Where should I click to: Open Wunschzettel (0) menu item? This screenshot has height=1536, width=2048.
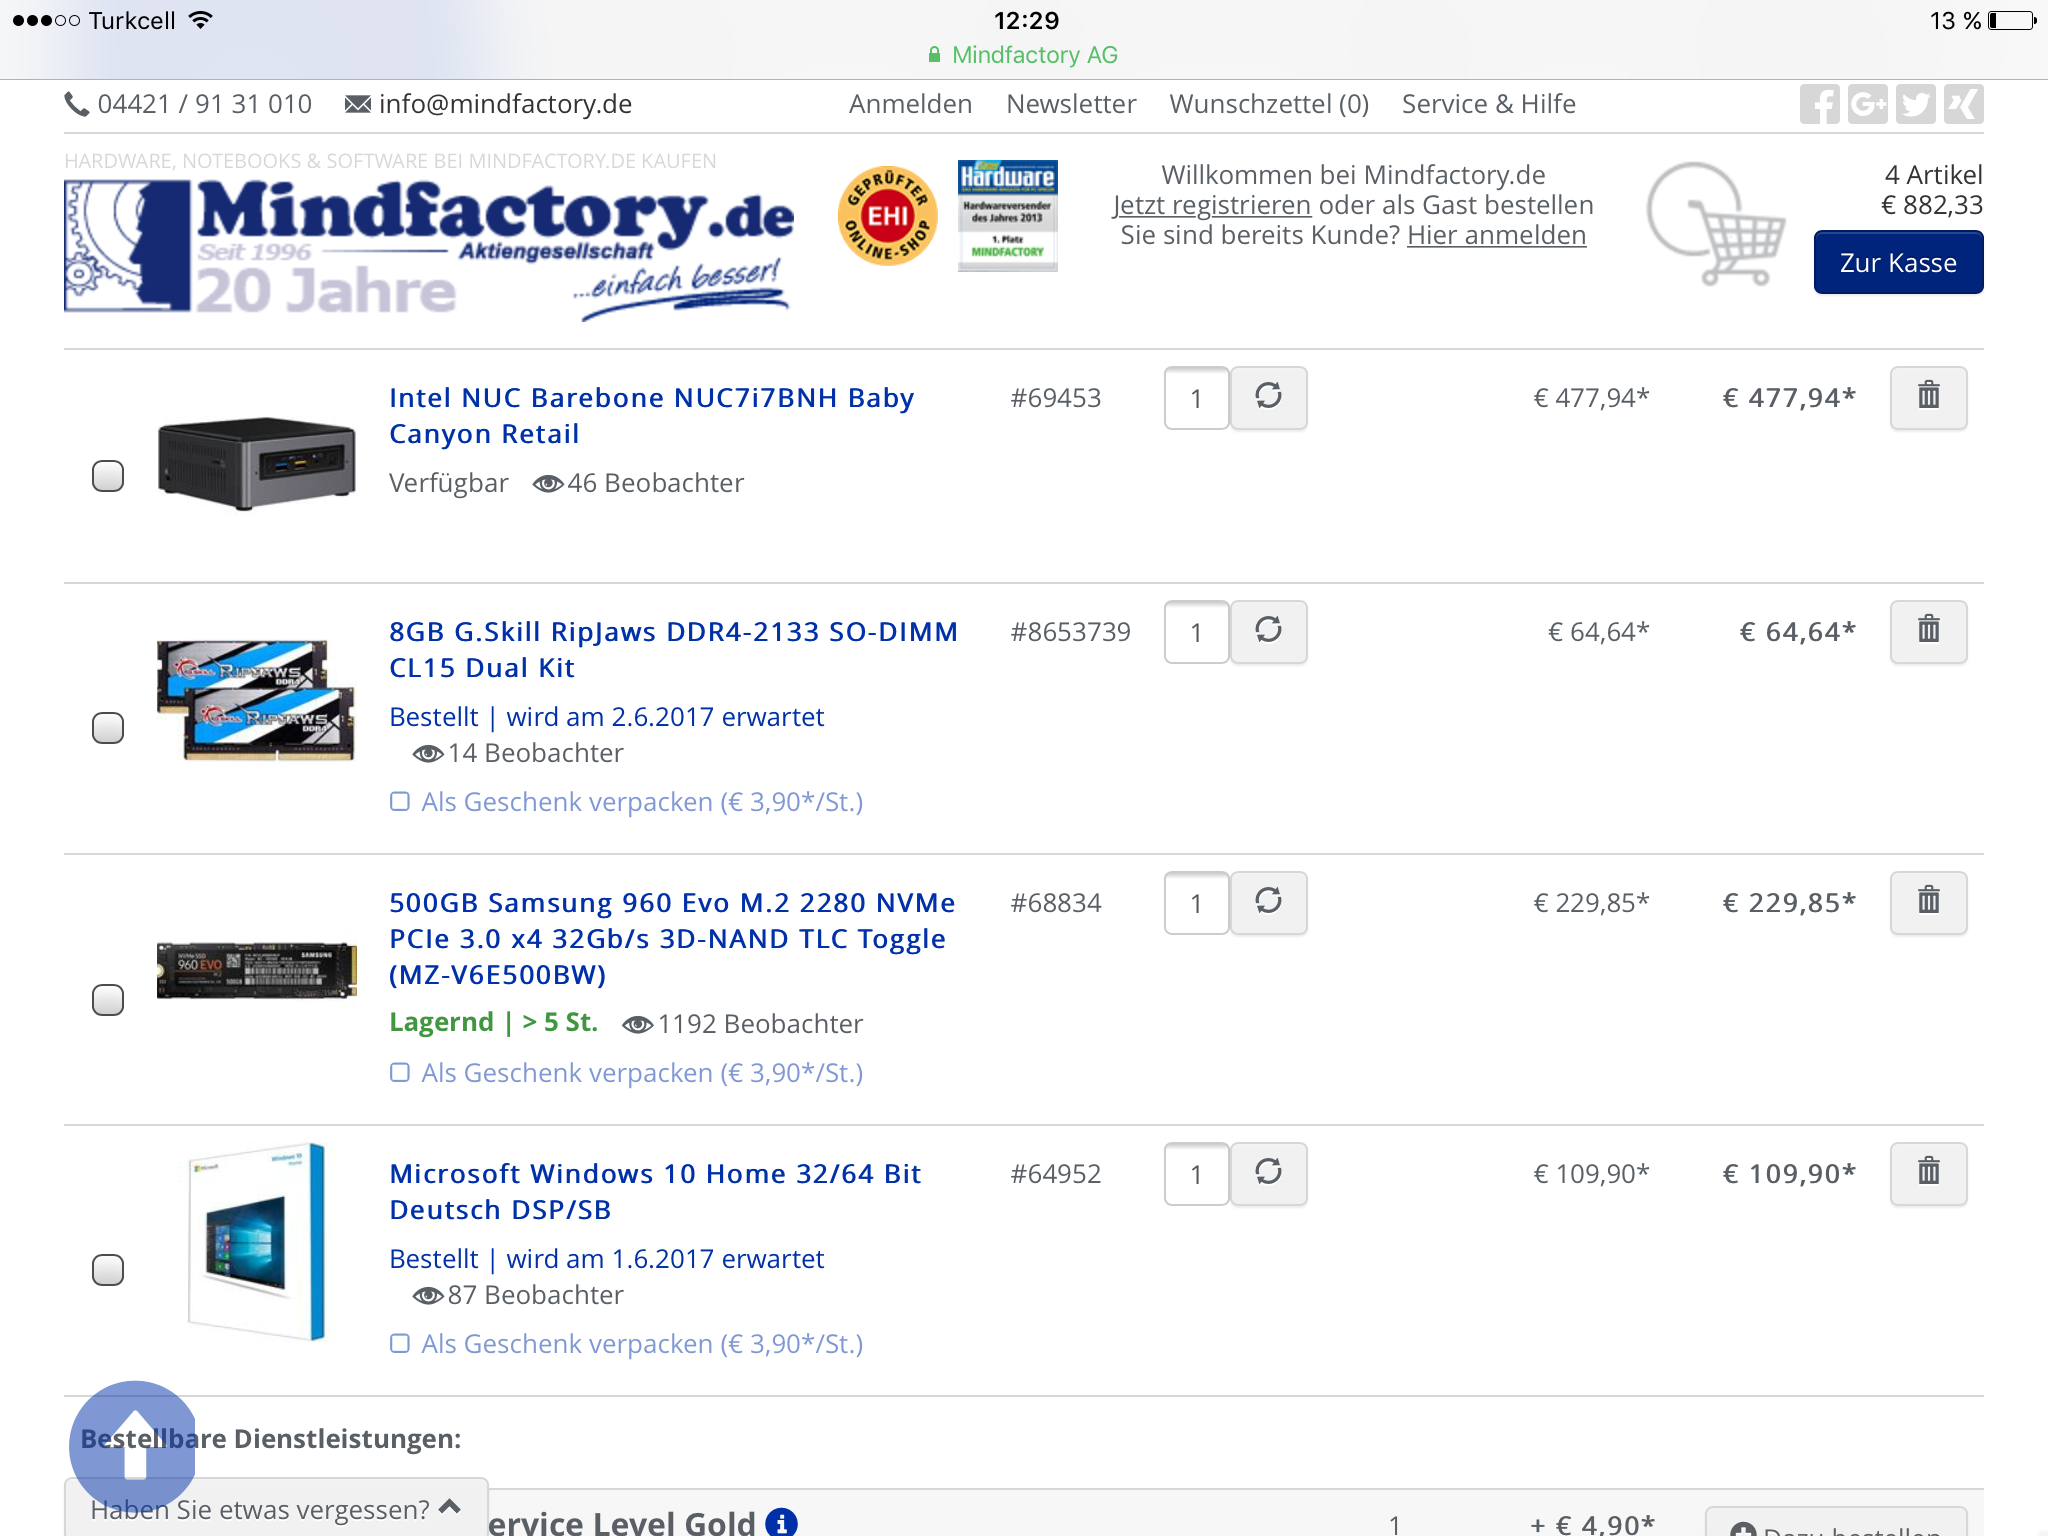pyautogui.click(x=1268, y=104)
